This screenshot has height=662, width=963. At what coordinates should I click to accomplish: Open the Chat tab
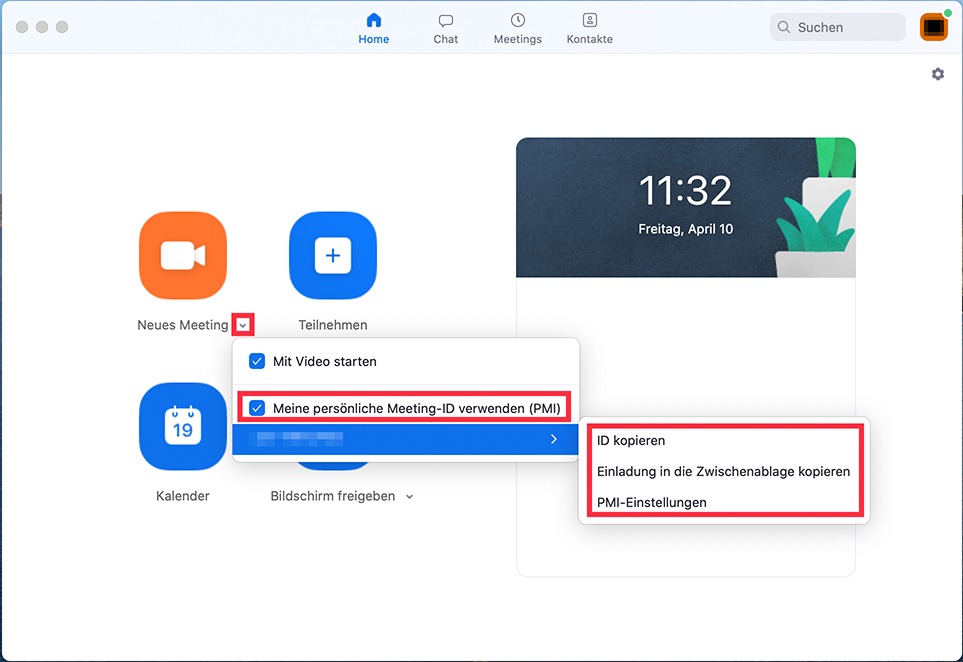pyautogui.click(x=445, y=29)
